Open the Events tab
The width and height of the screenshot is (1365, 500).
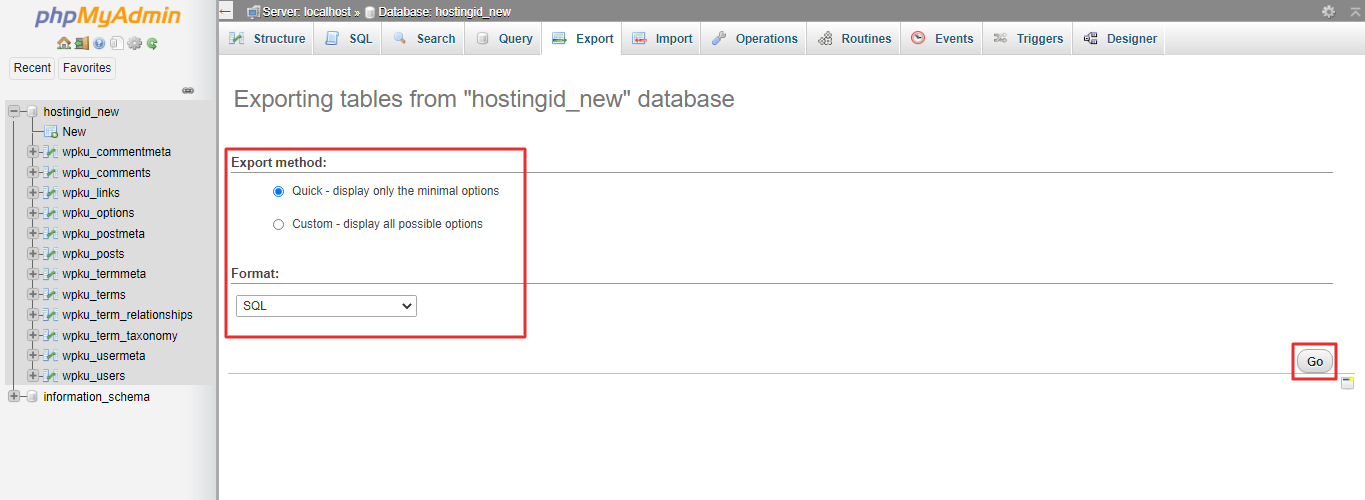pos(942,39)
